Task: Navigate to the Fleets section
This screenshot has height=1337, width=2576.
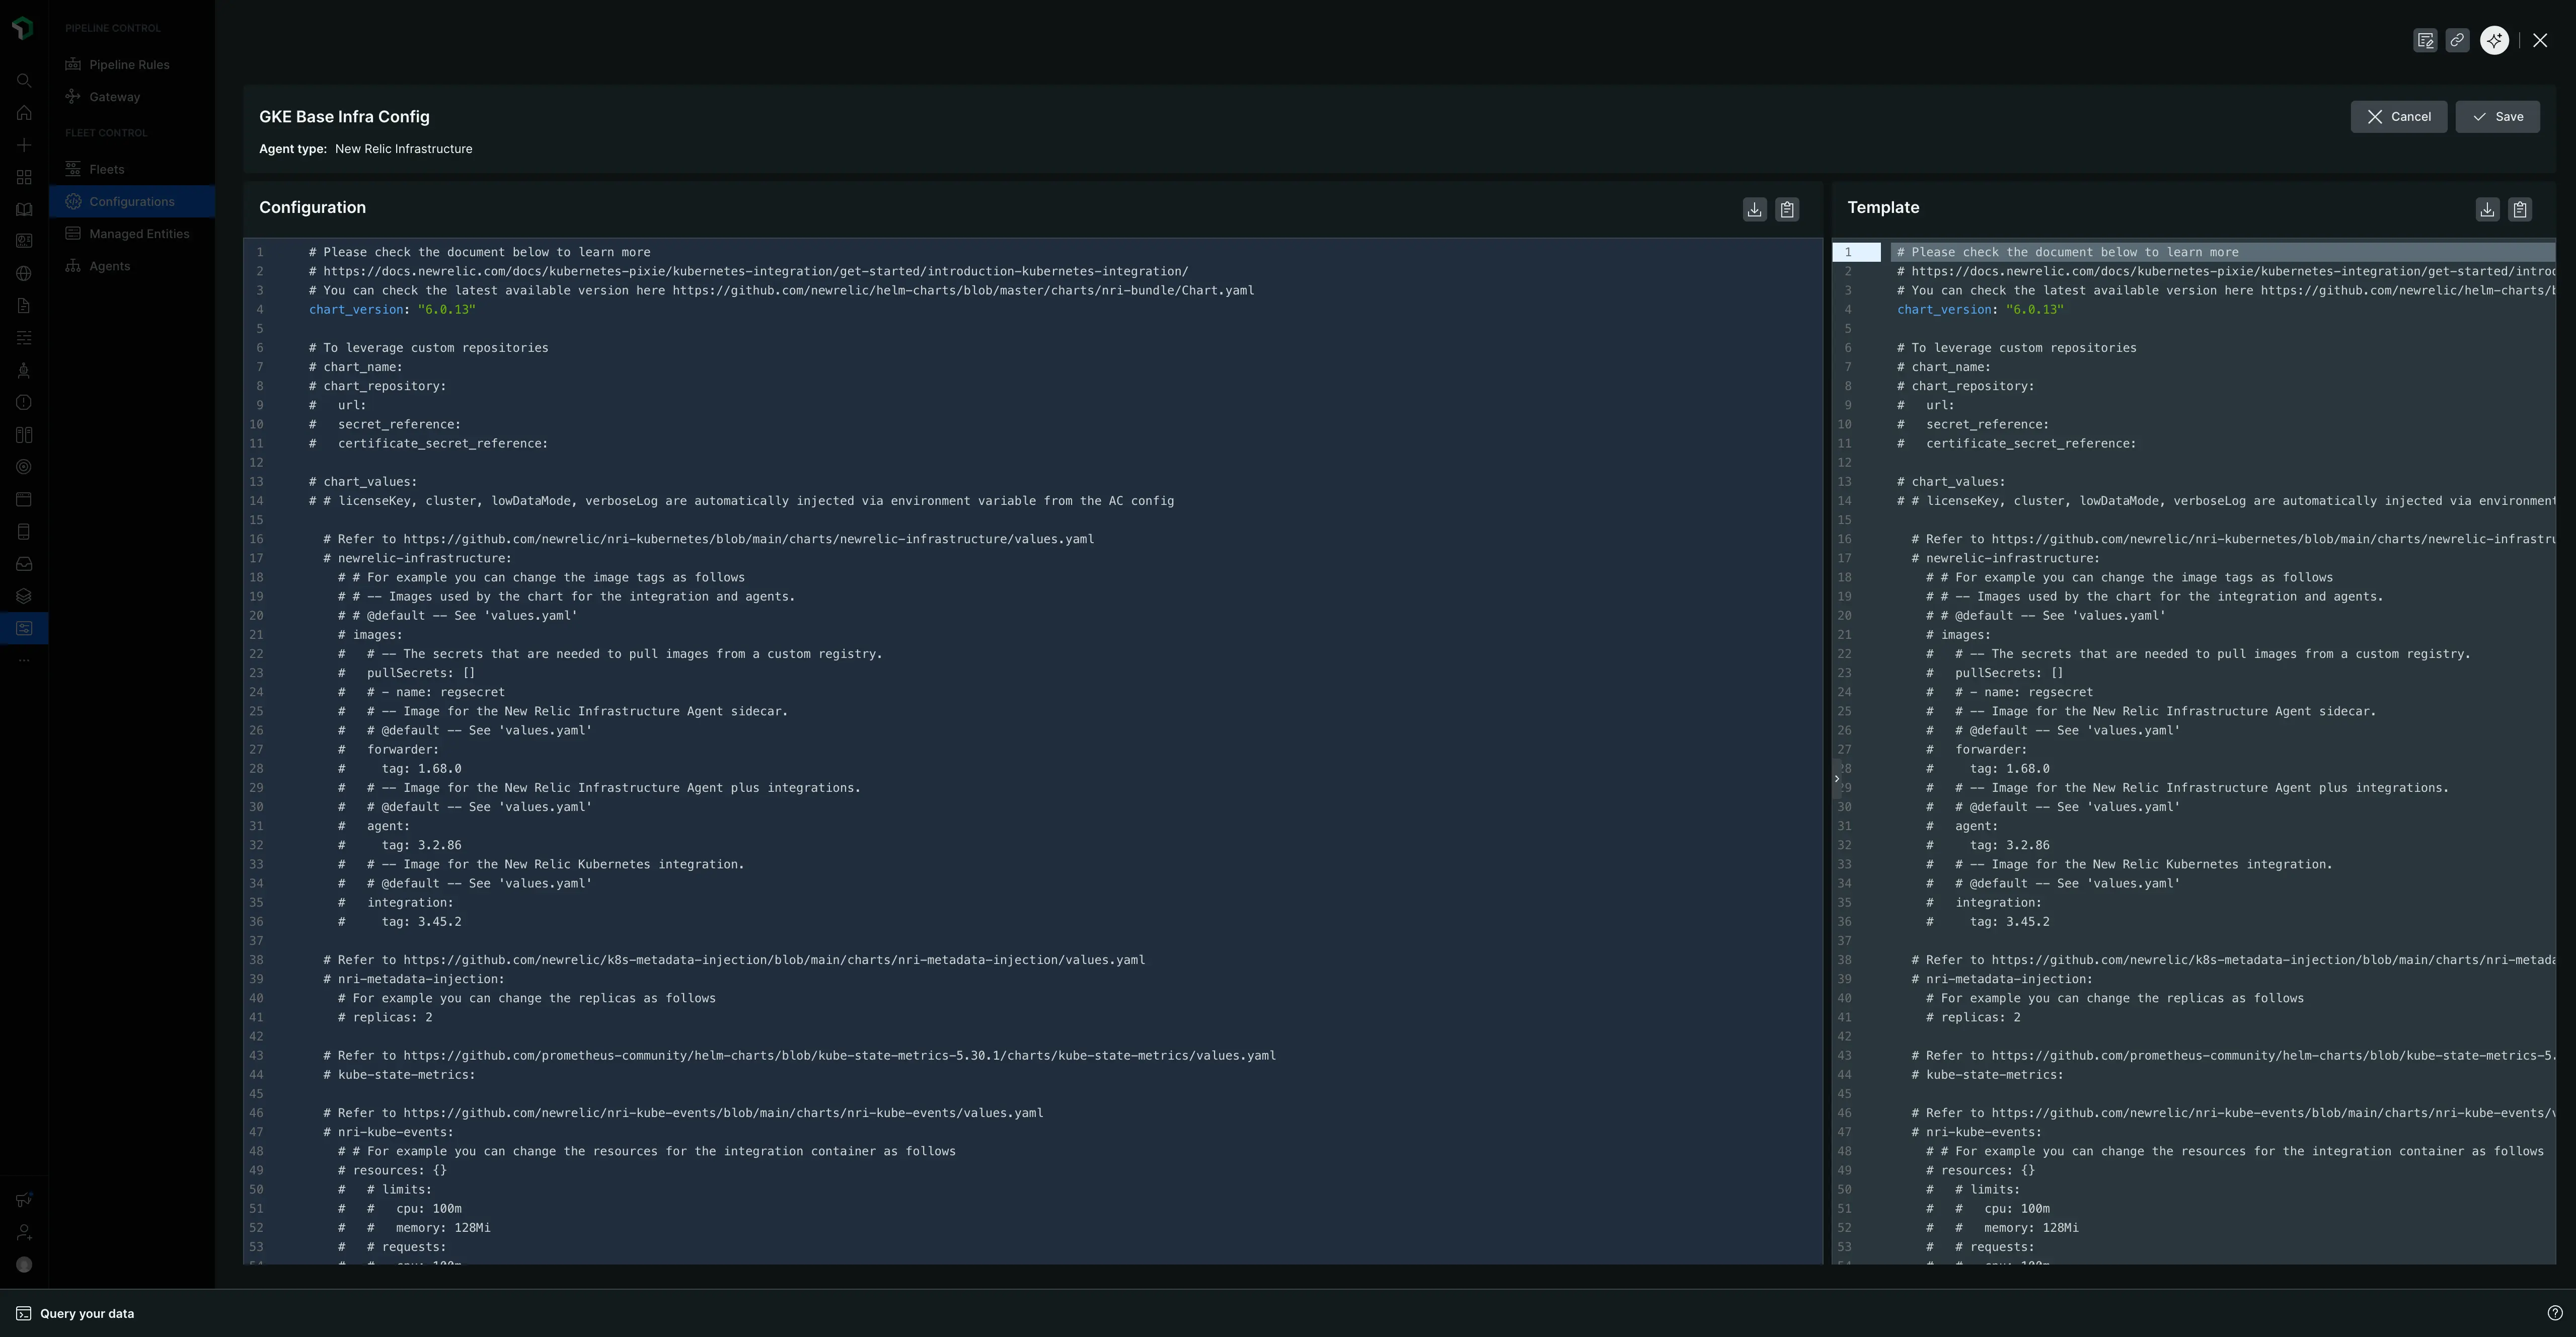Action: (x=106, y=168)
